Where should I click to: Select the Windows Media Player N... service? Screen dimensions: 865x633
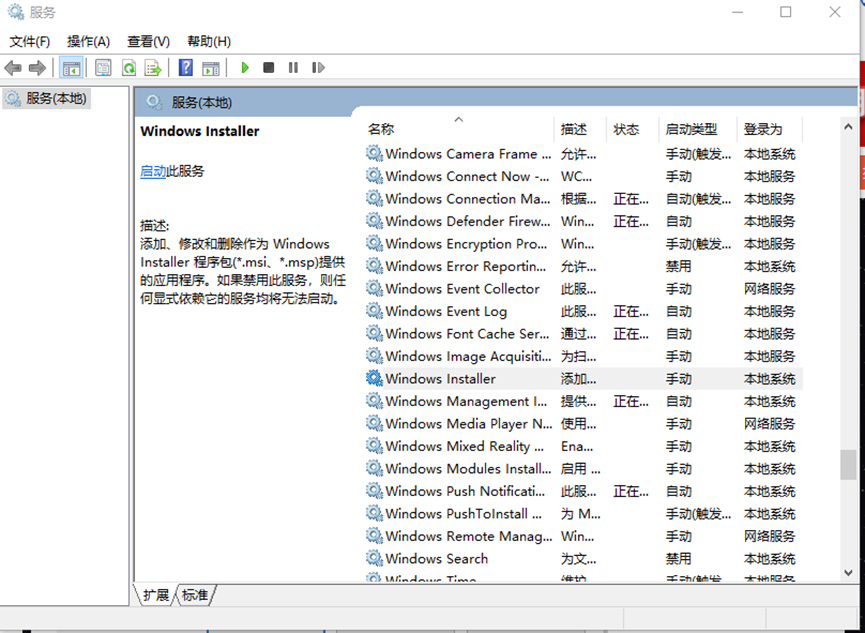[584, 423]
